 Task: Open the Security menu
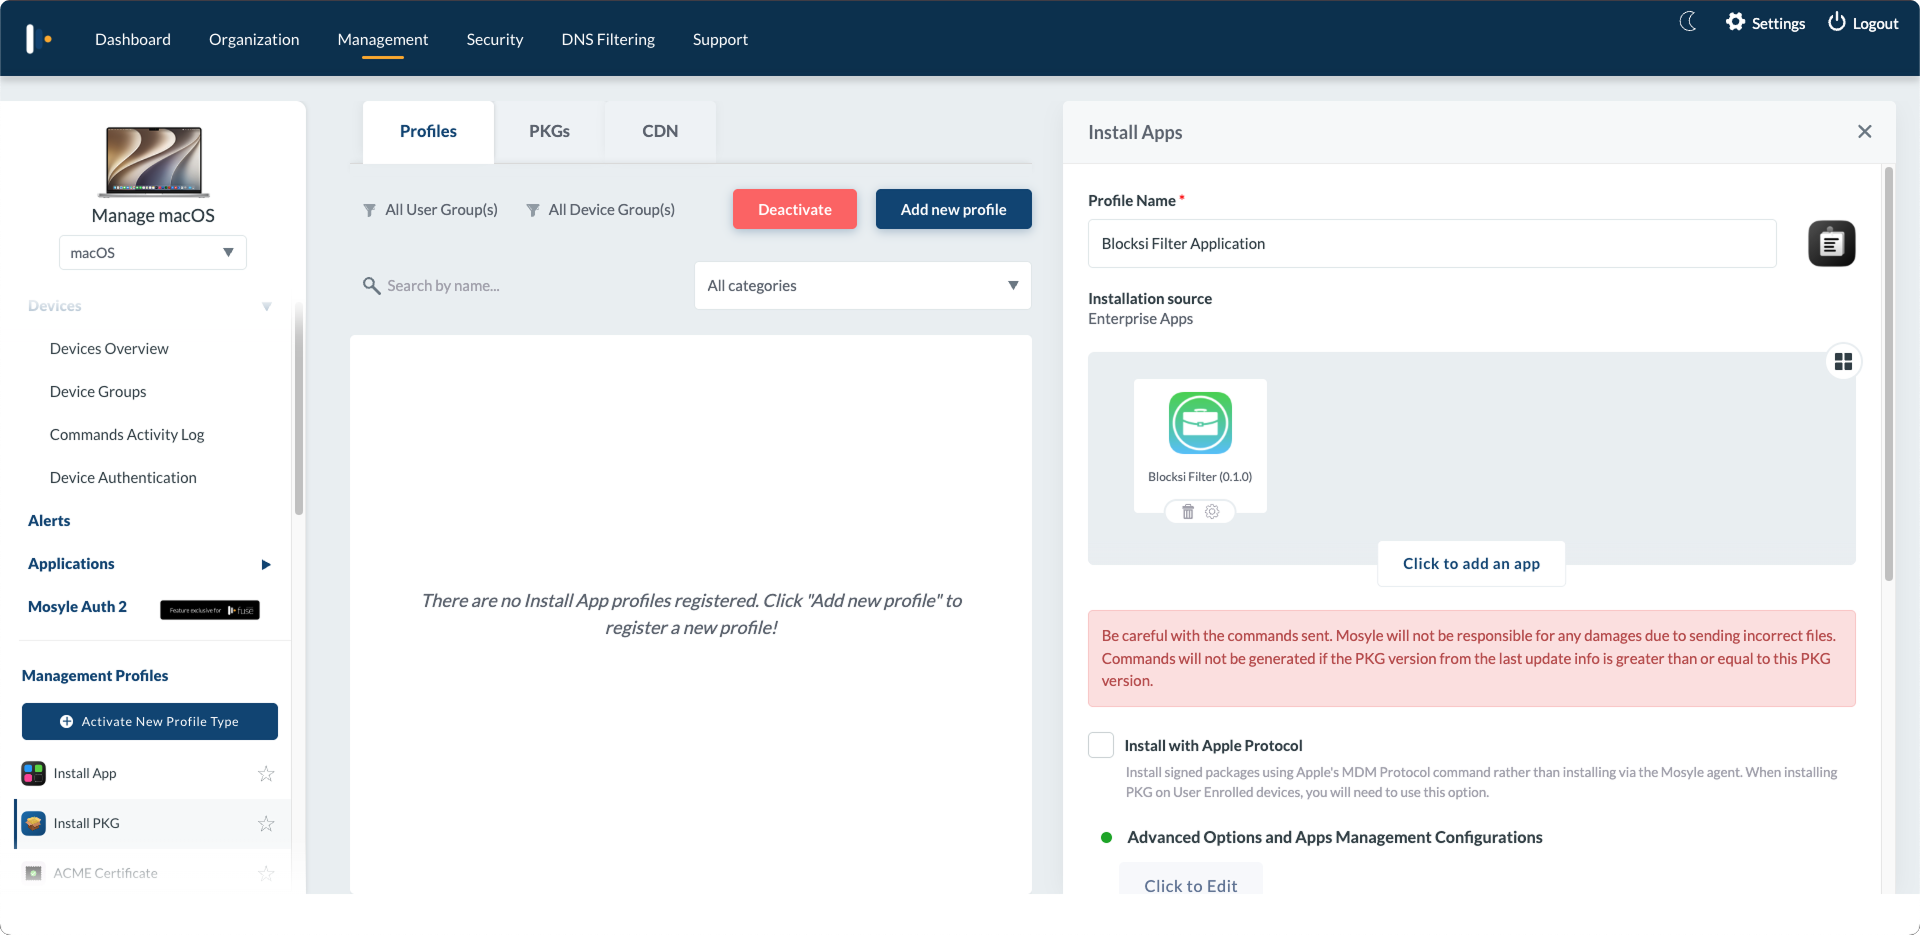495,39
